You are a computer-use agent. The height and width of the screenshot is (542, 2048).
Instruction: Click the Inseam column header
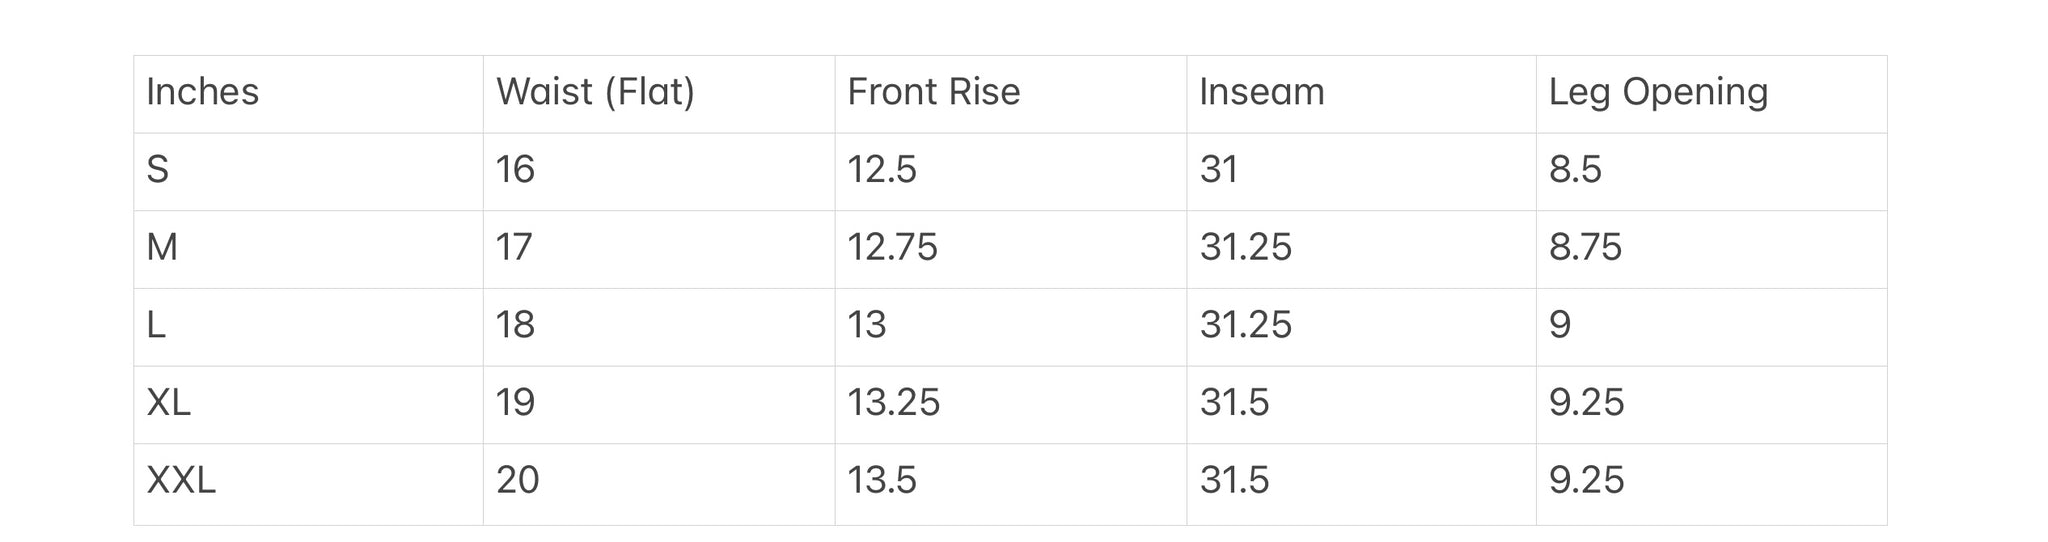coord(1261,92)
